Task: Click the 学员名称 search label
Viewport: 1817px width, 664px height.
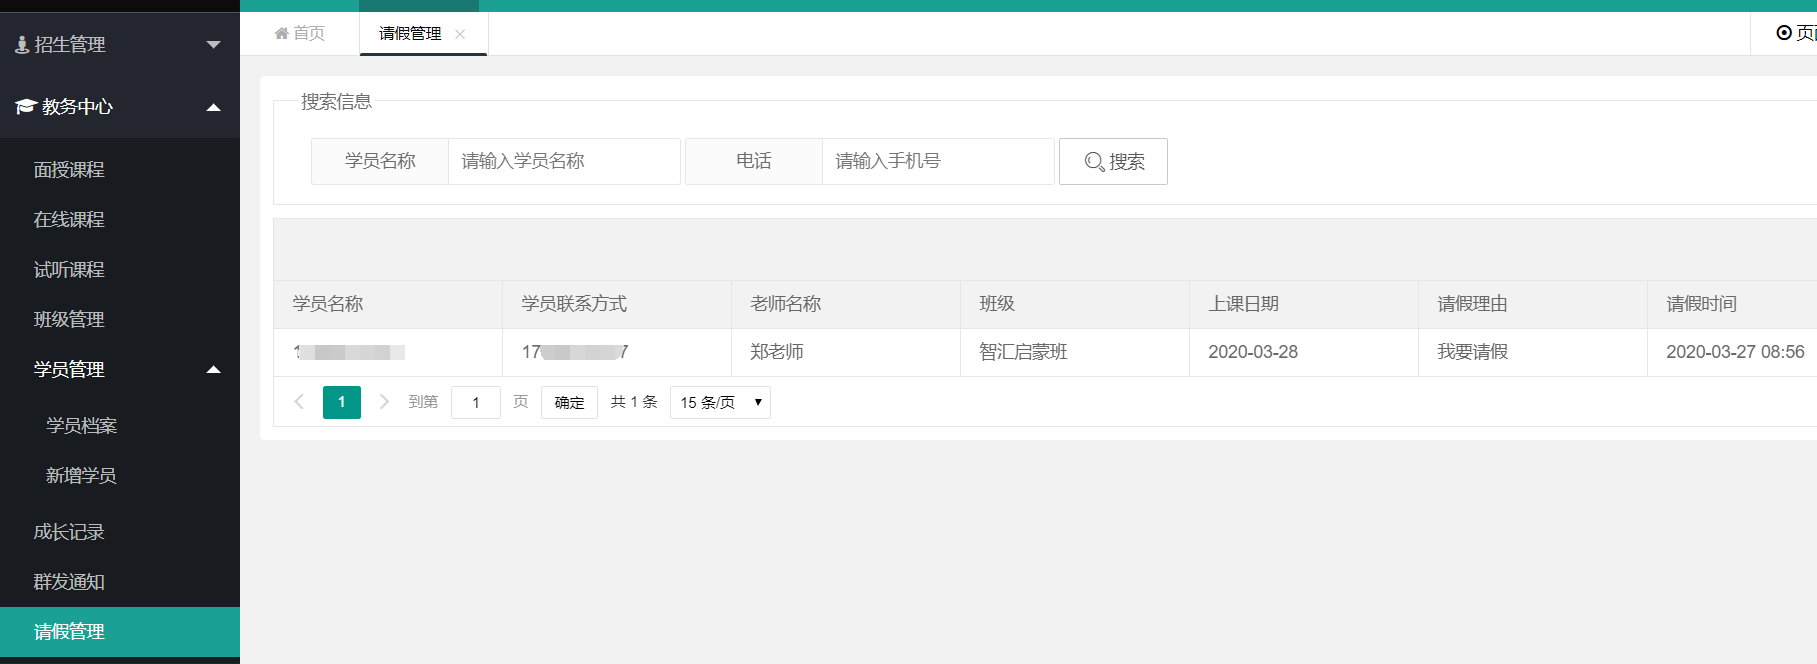Action: [380, 161]
